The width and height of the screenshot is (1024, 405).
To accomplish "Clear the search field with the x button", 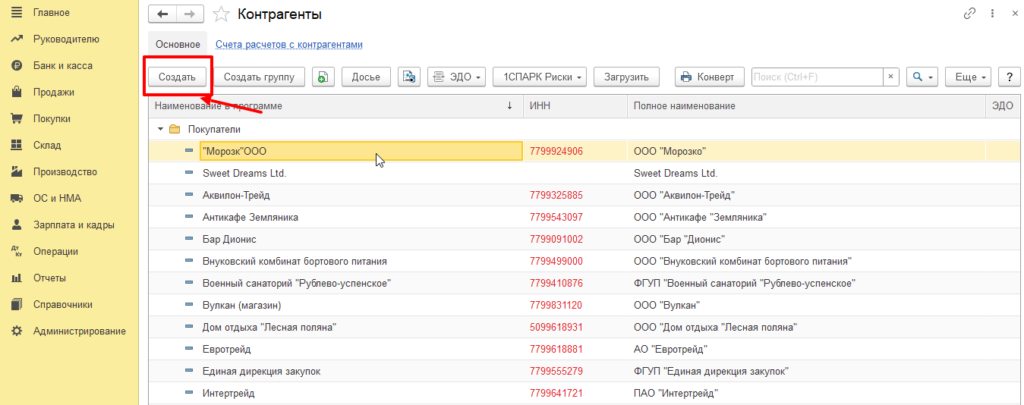I will tap(890, 77).
